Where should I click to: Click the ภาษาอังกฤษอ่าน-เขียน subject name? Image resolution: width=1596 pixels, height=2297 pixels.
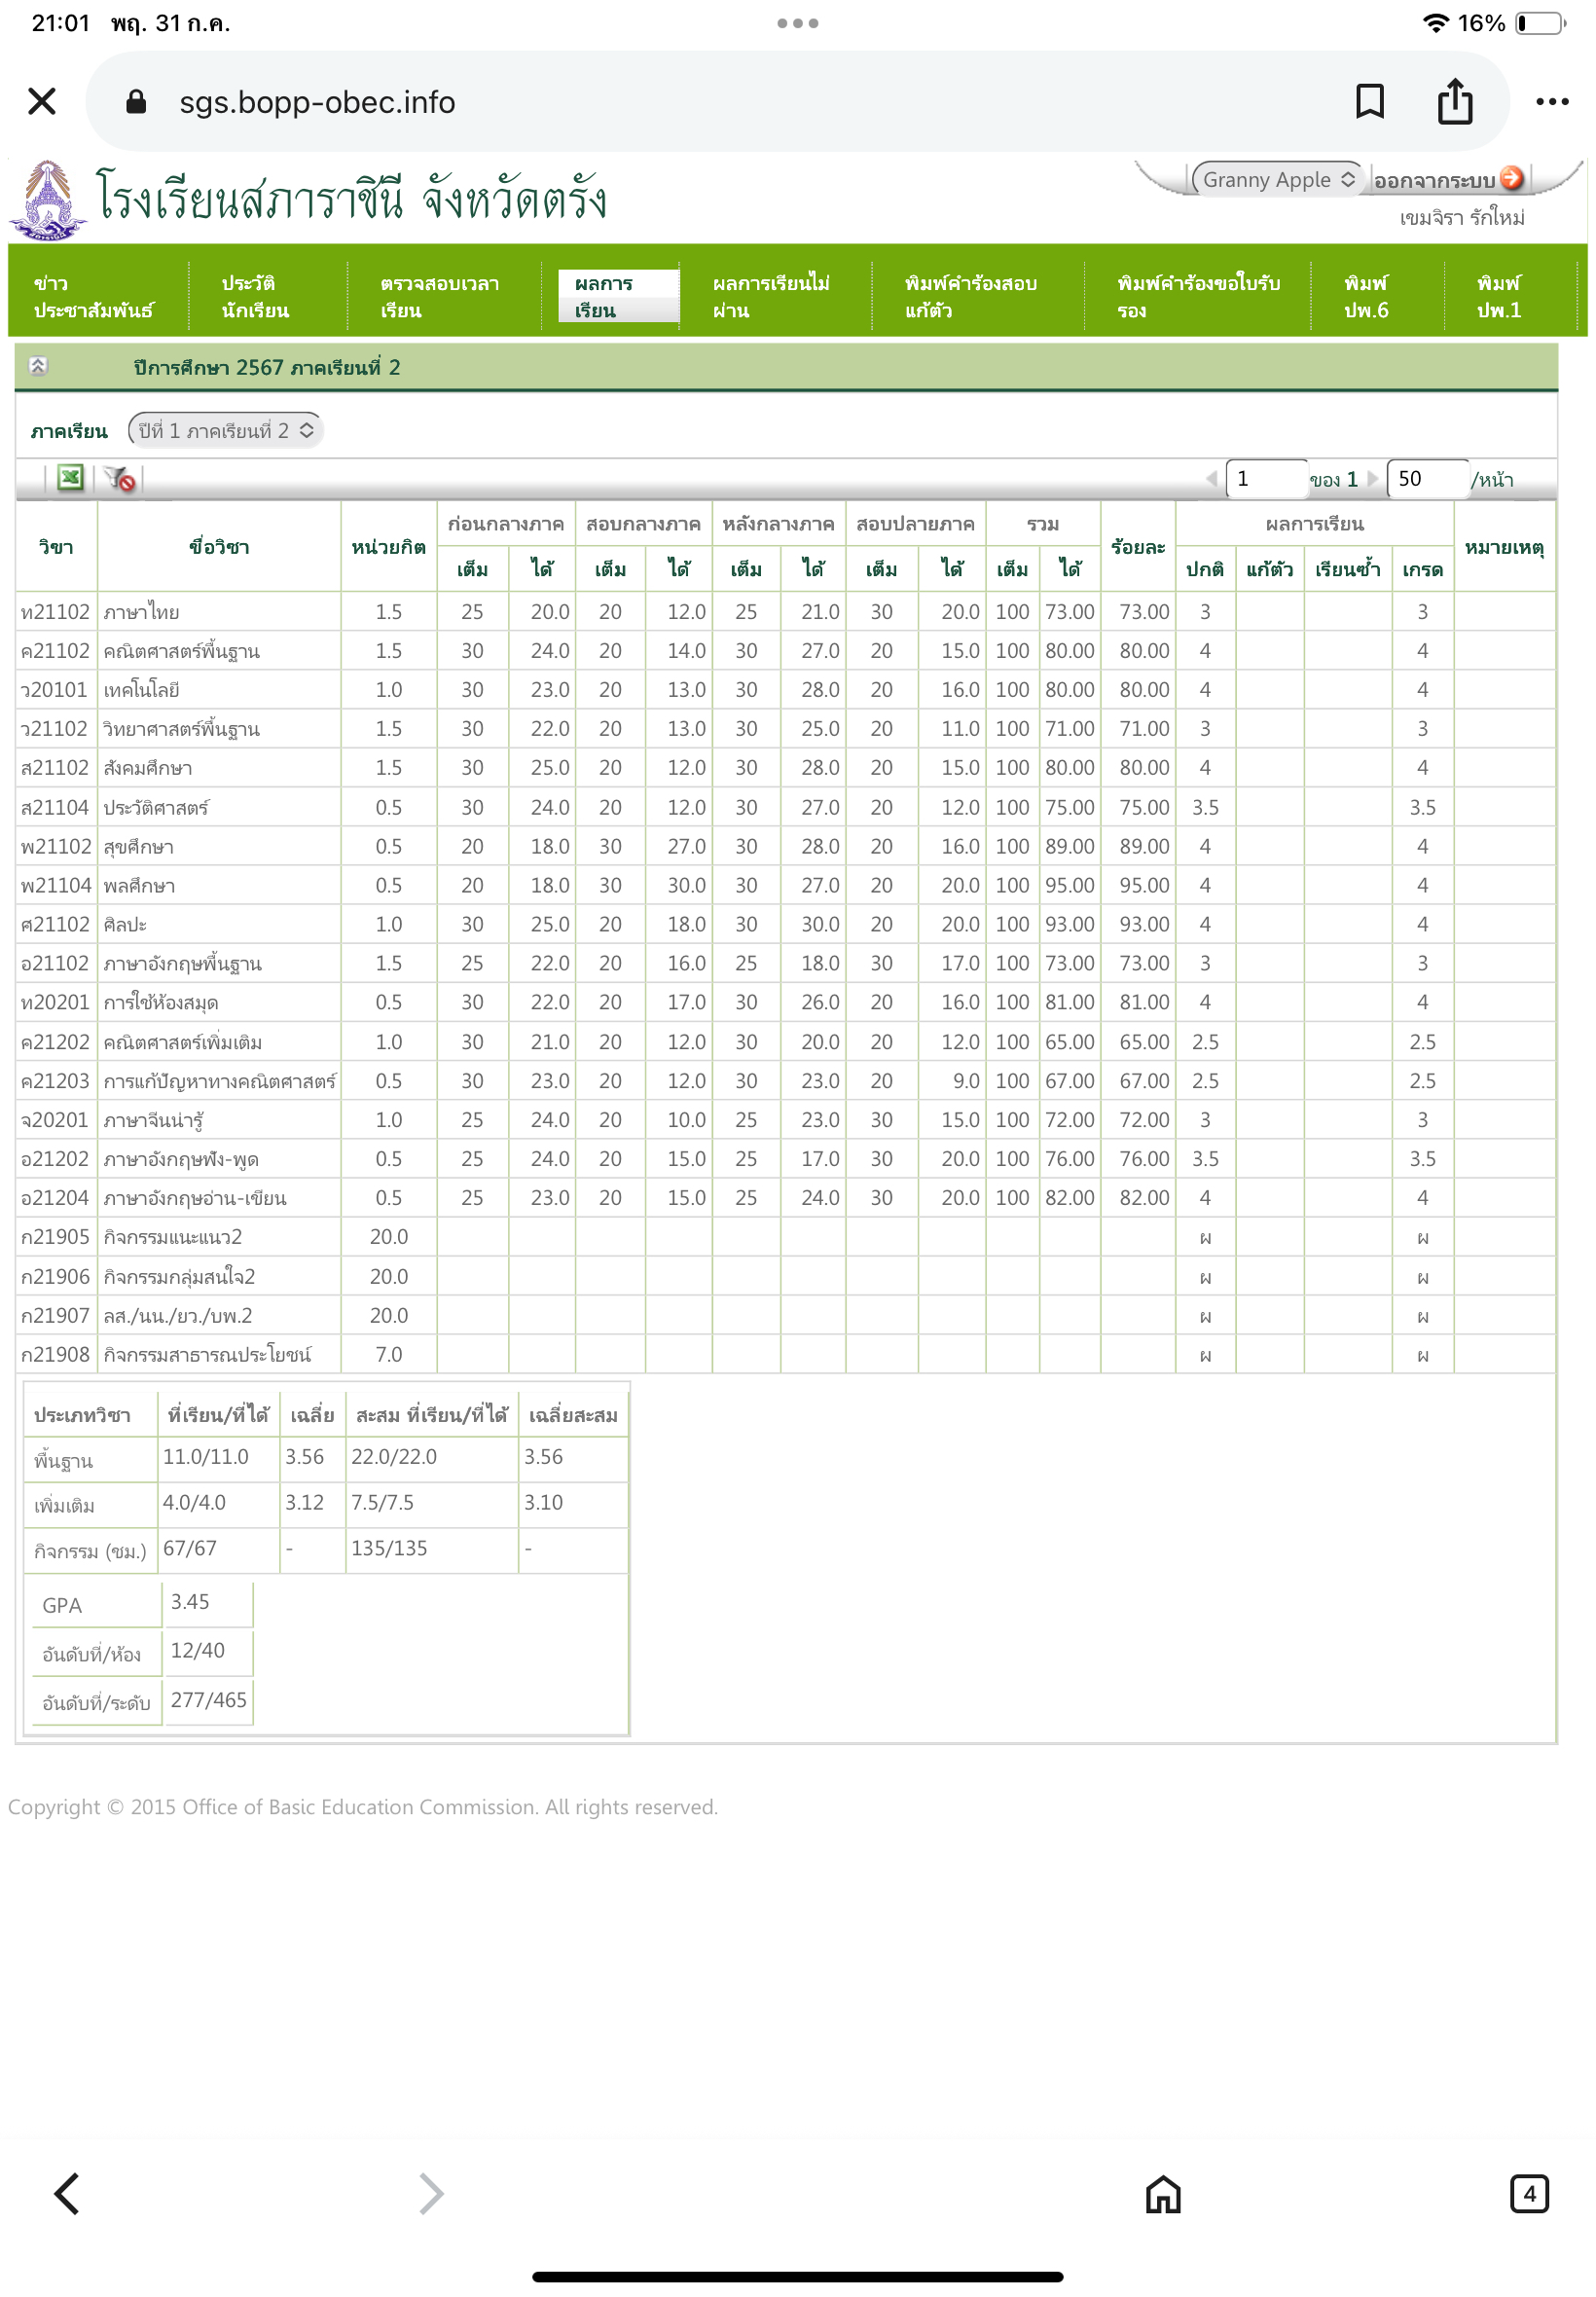(194, 1198)
